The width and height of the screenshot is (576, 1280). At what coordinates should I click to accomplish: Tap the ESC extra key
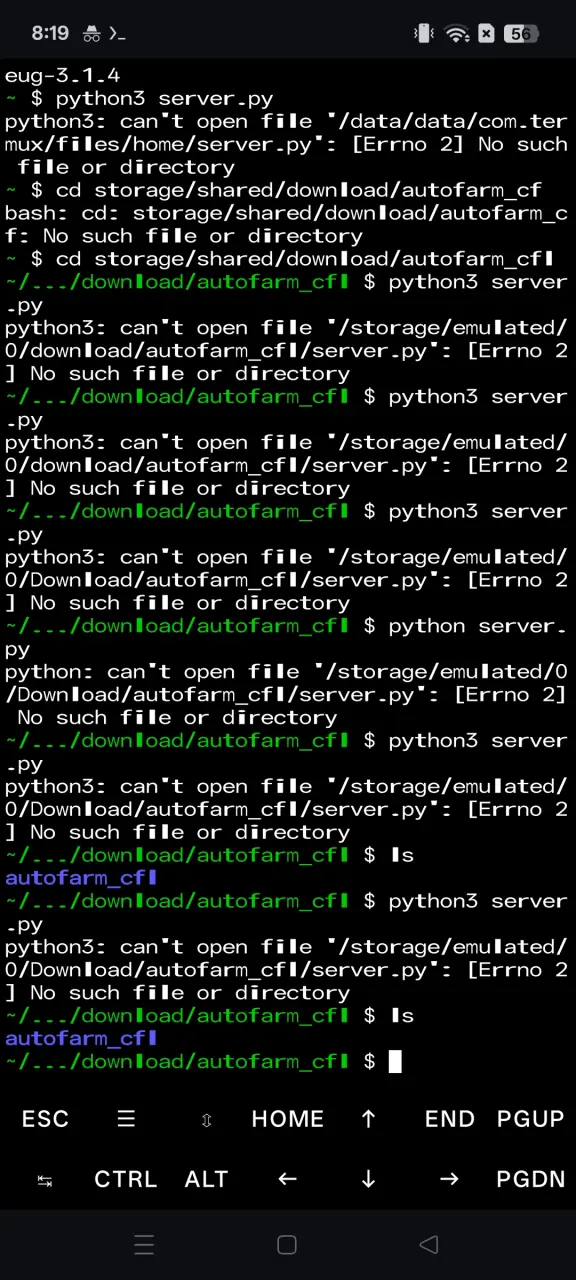[x=45, y=1119]
